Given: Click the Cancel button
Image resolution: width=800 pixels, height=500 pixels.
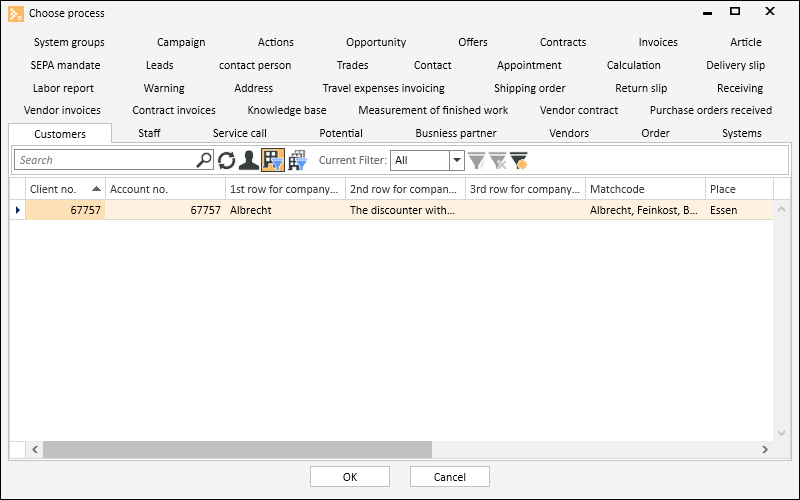Looking at the screenshot, I should coord(449,477).
